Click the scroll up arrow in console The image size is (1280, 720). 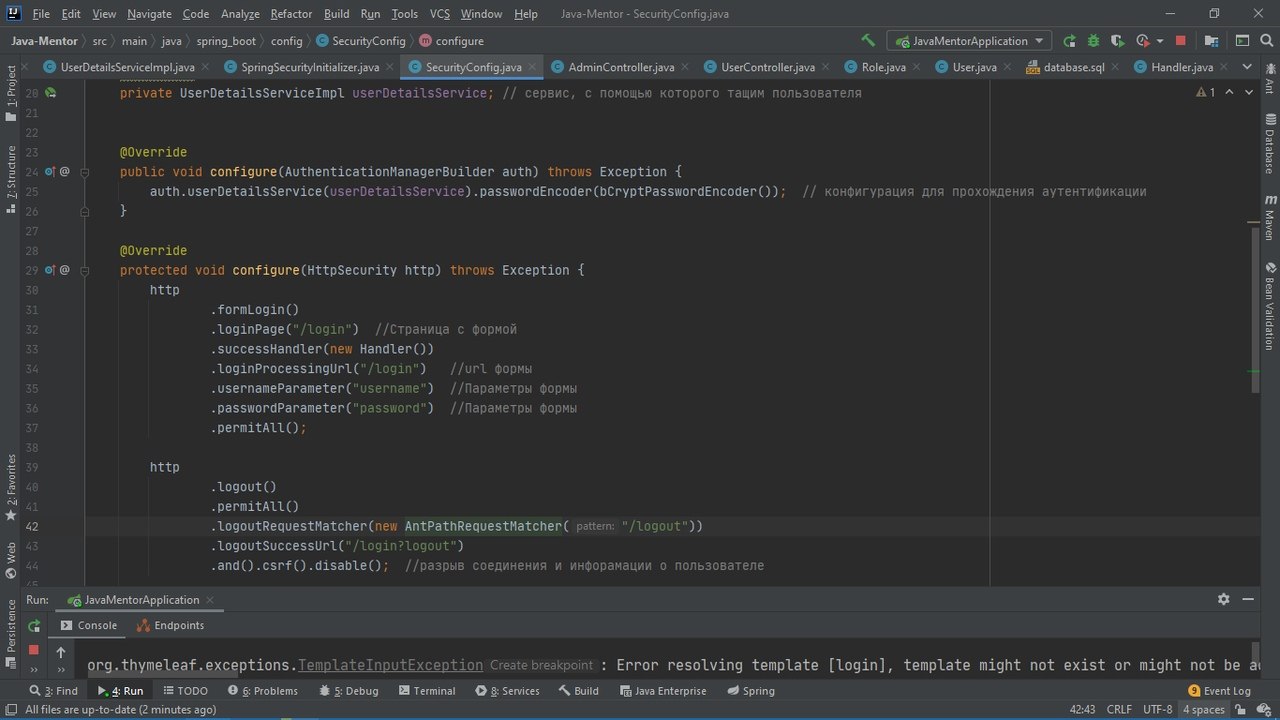(61, 651)
